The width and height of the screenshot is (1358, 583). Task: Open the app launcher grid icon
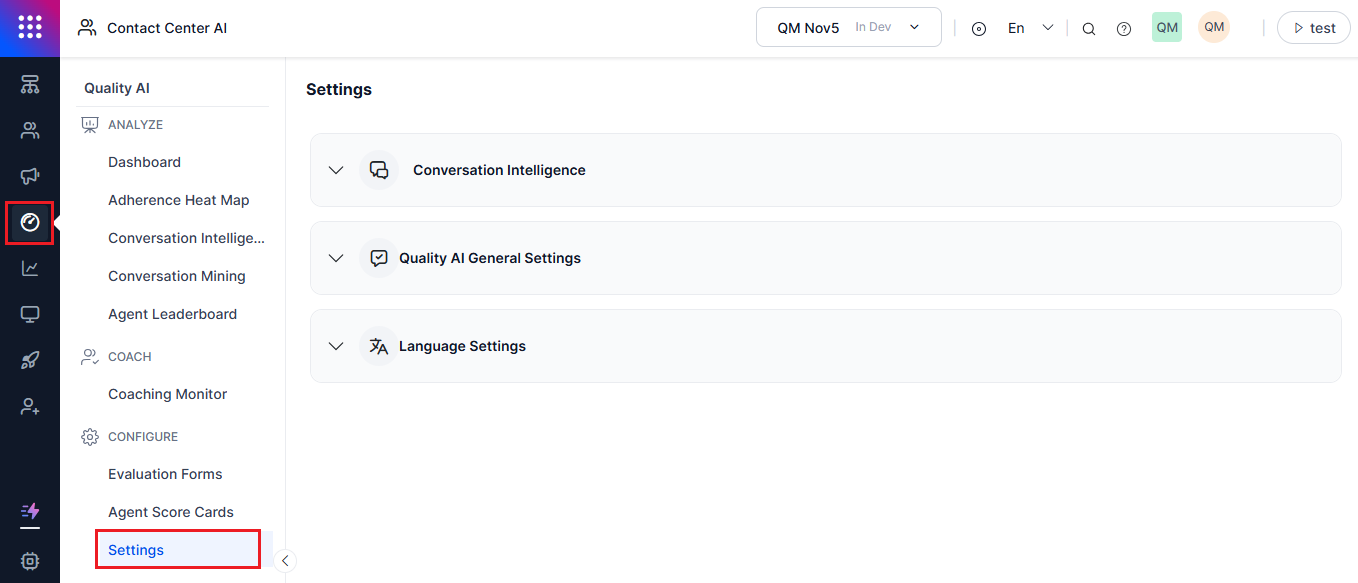pyautogui.click(x=30, y=27)
